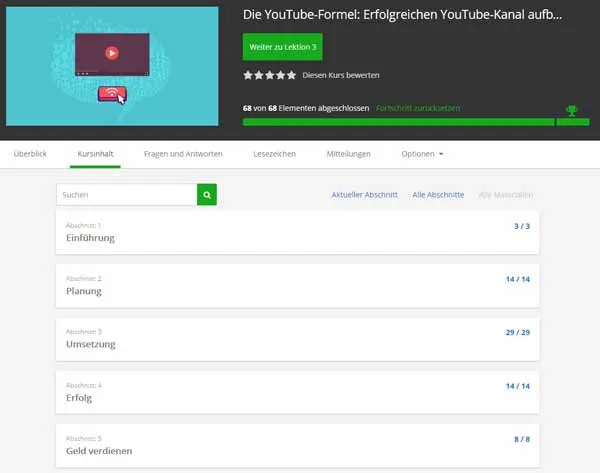Reset progress via Fortschritt zurücksetzen link
Viewport: 600px width, 473px height.
(x=418, y=108)
